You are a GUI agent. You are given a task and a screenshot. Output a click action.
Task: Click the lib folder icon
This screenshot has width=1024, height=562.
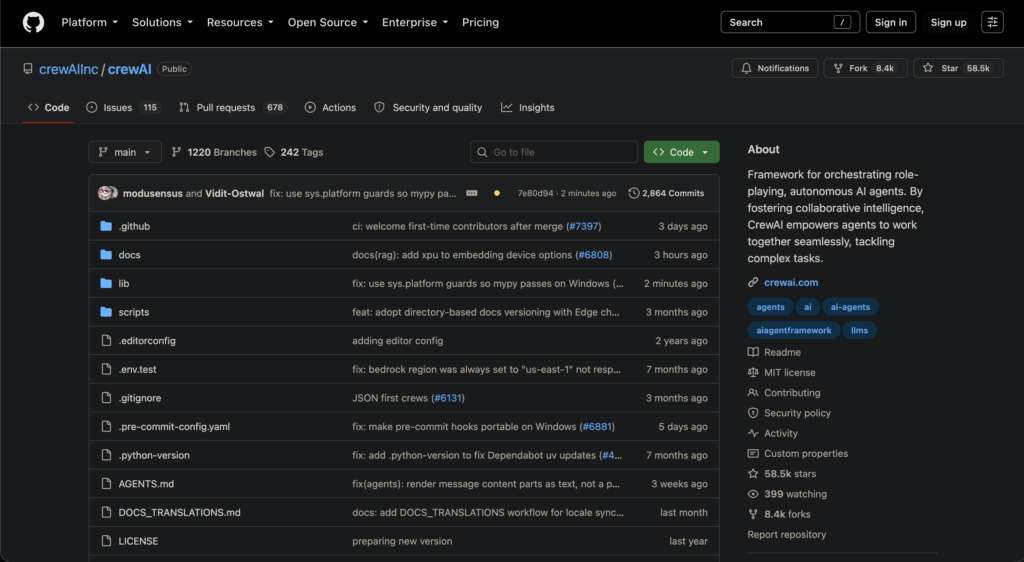pyautogui.click(x=106, y=283)
